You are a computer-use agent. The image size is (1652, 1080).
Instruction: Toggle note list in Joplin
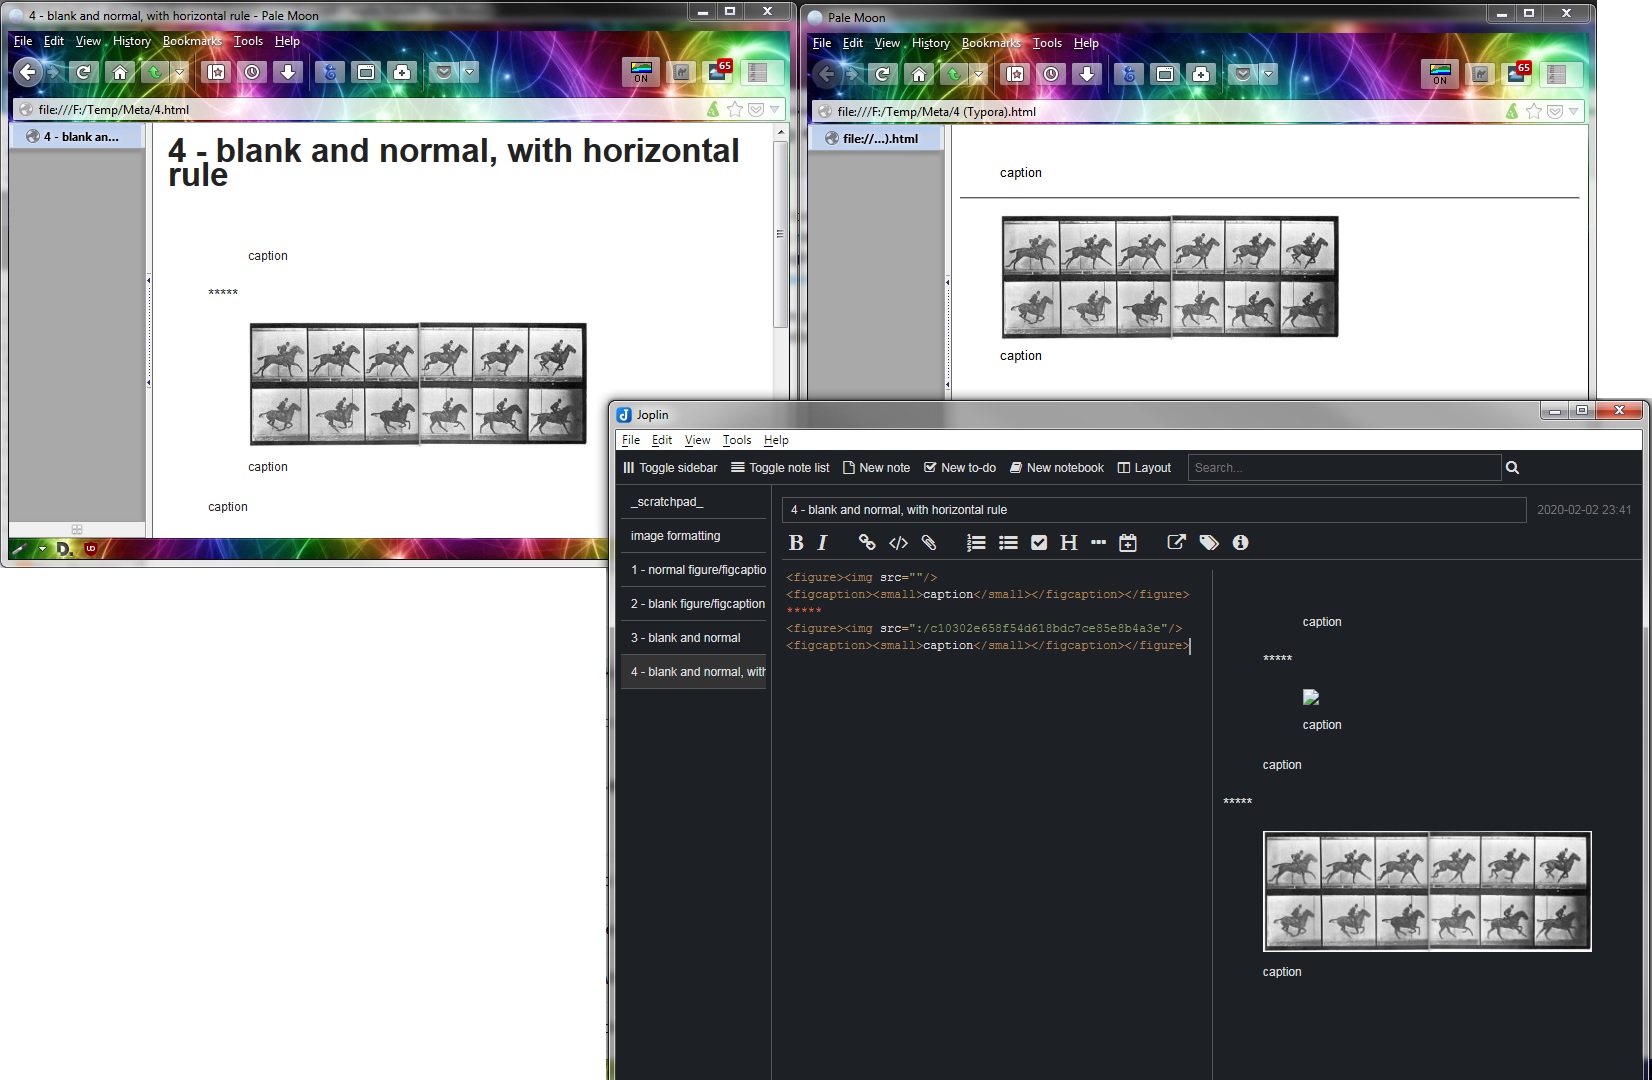780,468
